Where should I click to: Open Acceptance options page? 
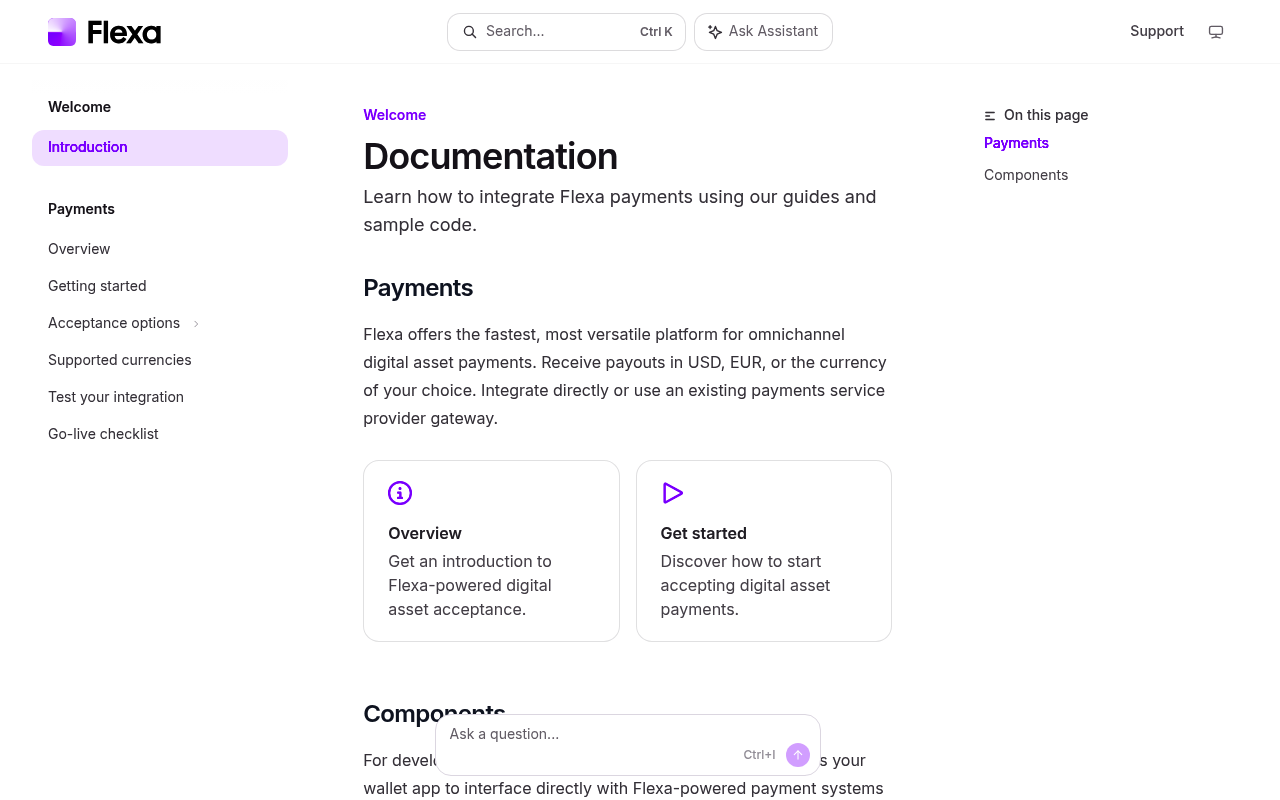(x=114, y=323)
